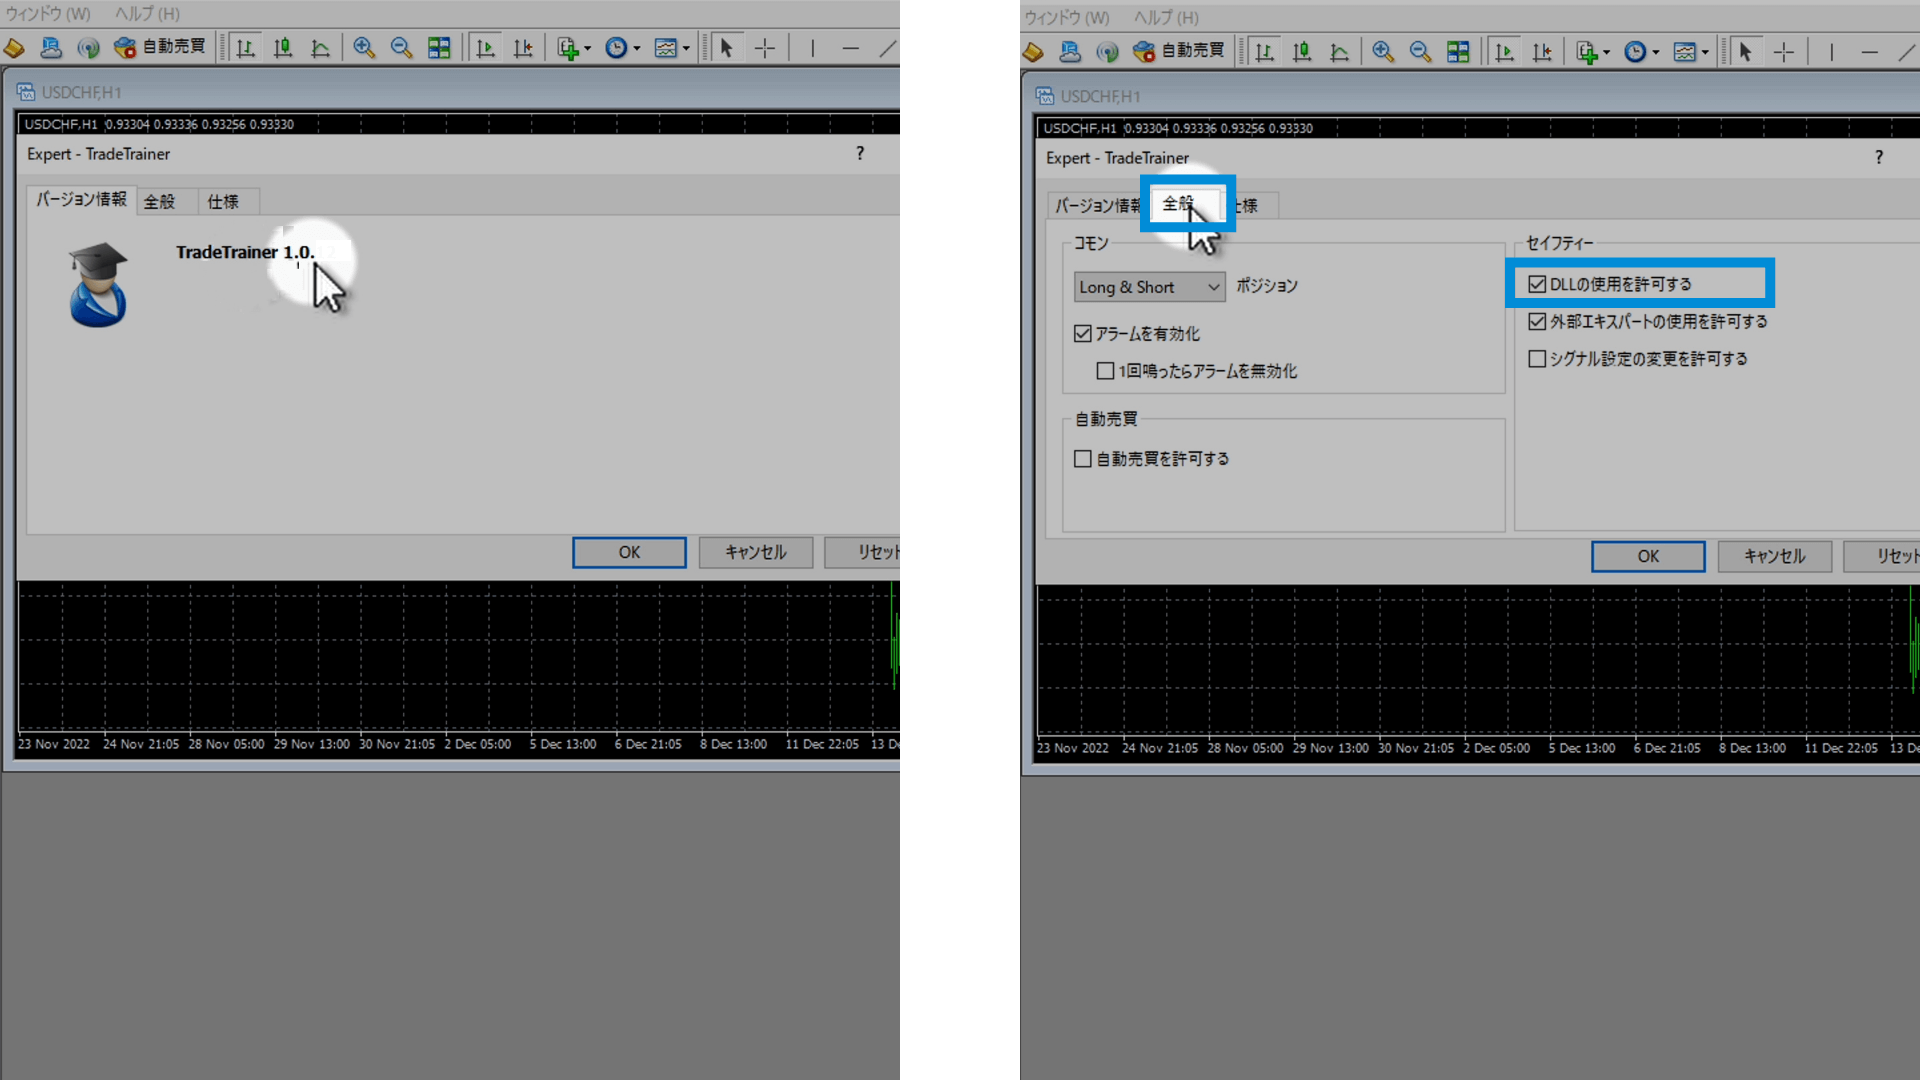This screenshot has width=1920, height=1080.
Task: Click auto scroll chart icon in right toolbar
Action: 1504,52
